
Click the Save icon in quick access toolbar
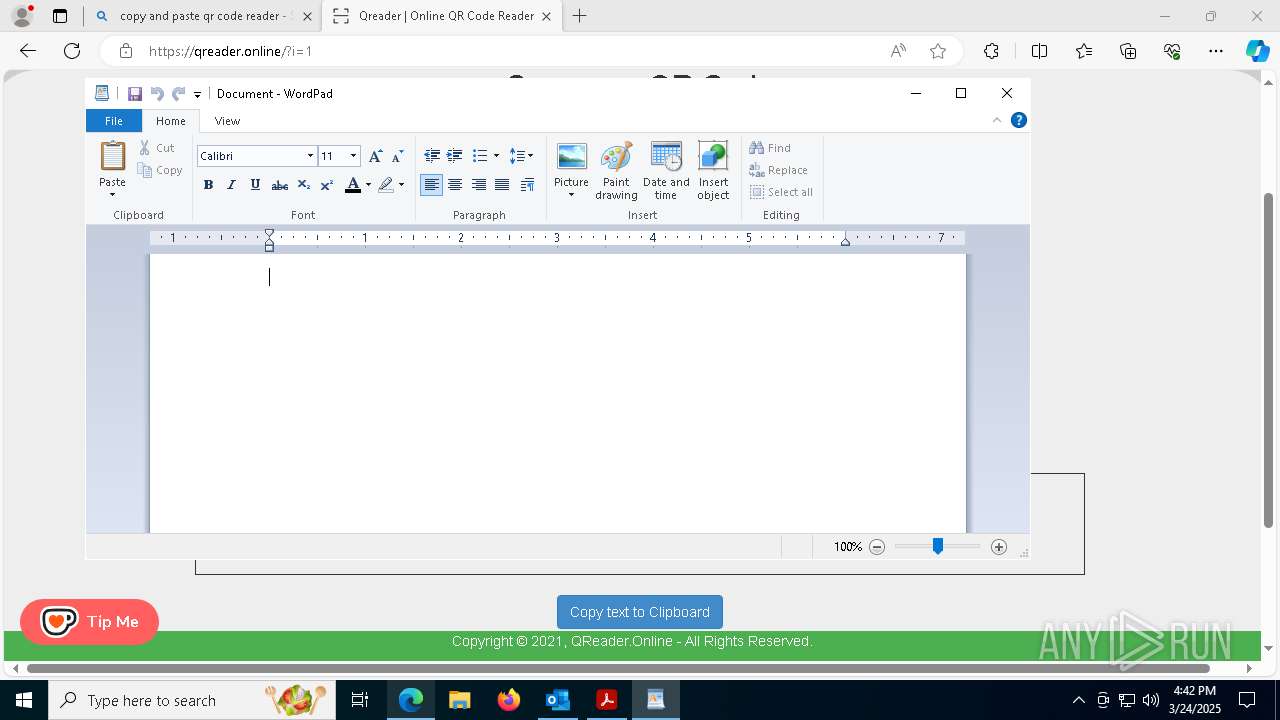(134, 94)
